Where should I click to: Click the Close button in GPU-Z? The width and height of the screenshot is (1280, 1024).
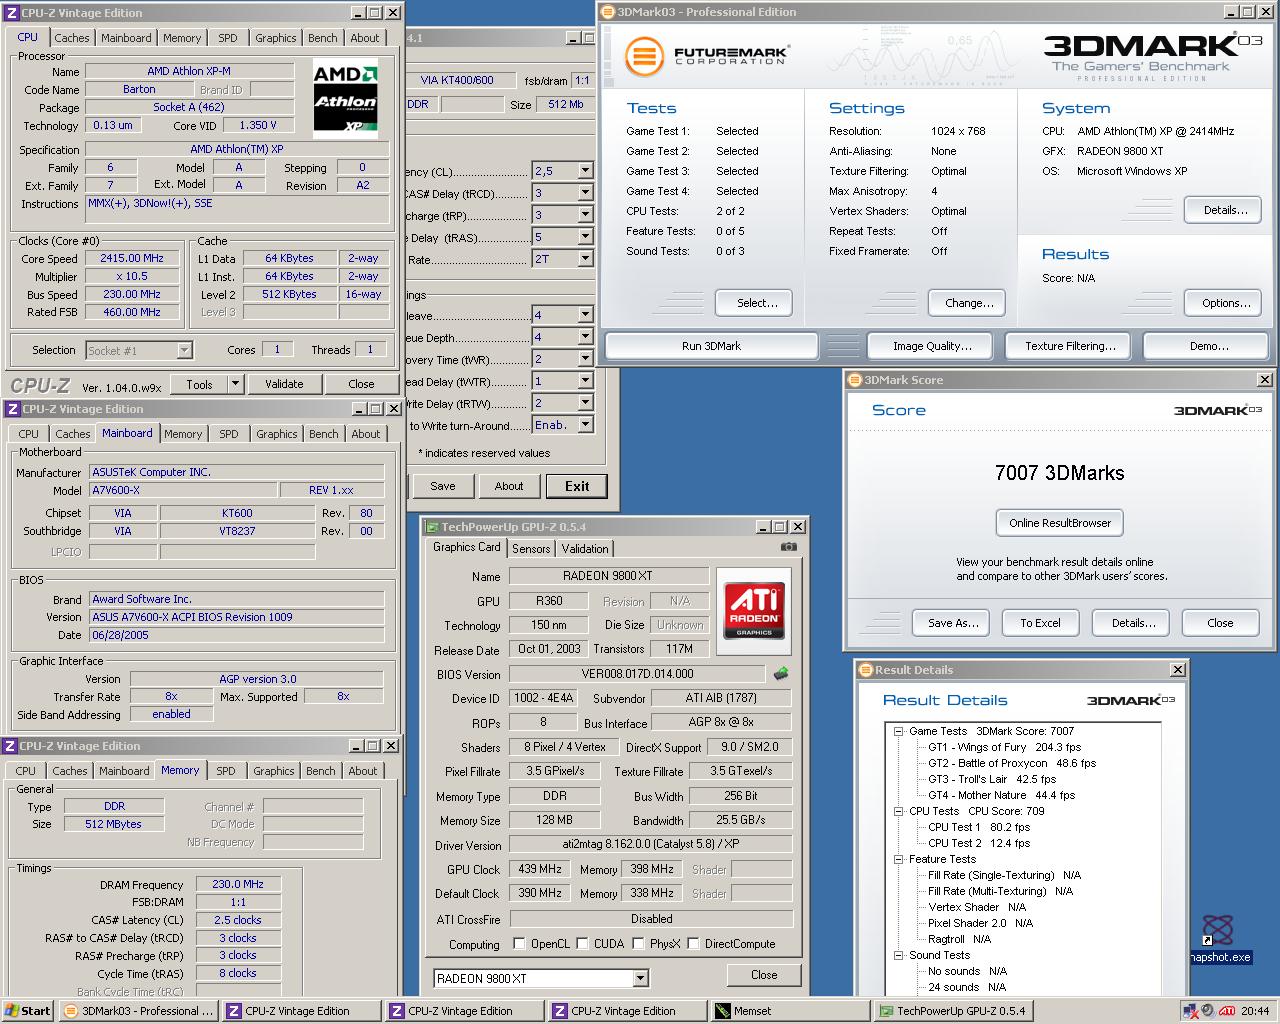[764, 975]
